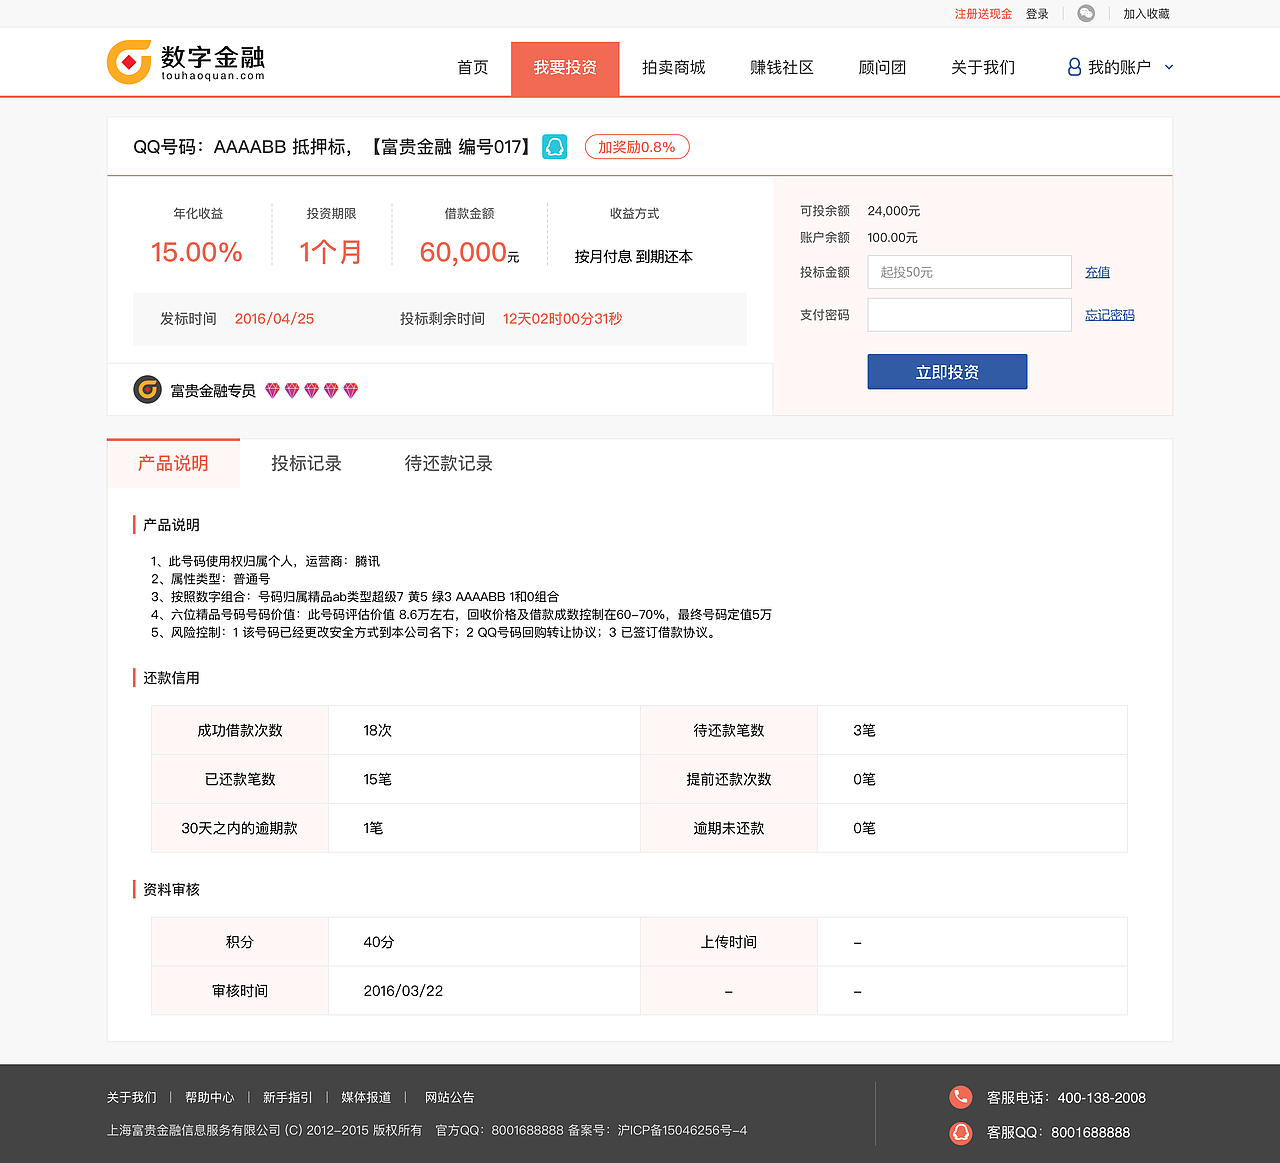Click the 登录 link
Image resolution: width=1280 pixels, height=1163 pixels.
(x=1037, y=14)
